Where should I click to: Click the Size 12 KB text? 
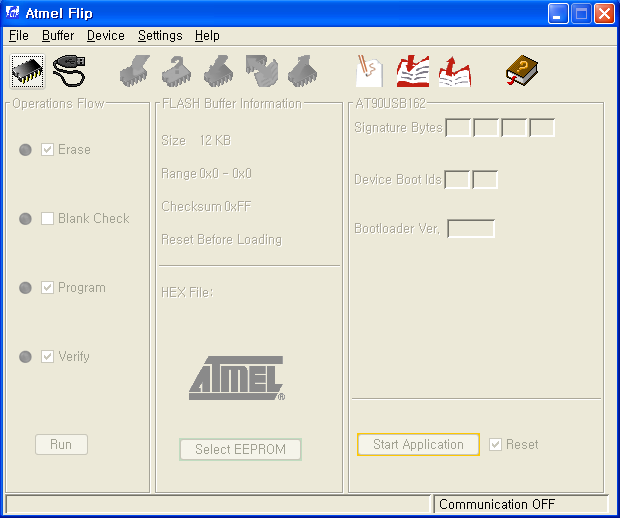click(x=196, y=140)
